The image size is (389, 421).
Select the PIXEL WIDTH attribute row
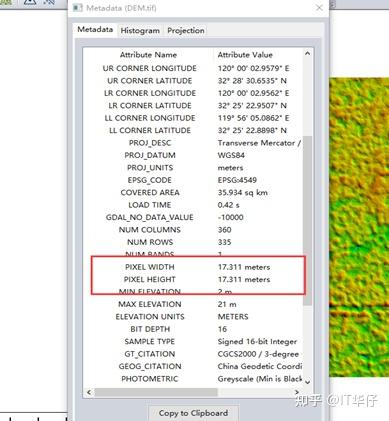(193, 267)
